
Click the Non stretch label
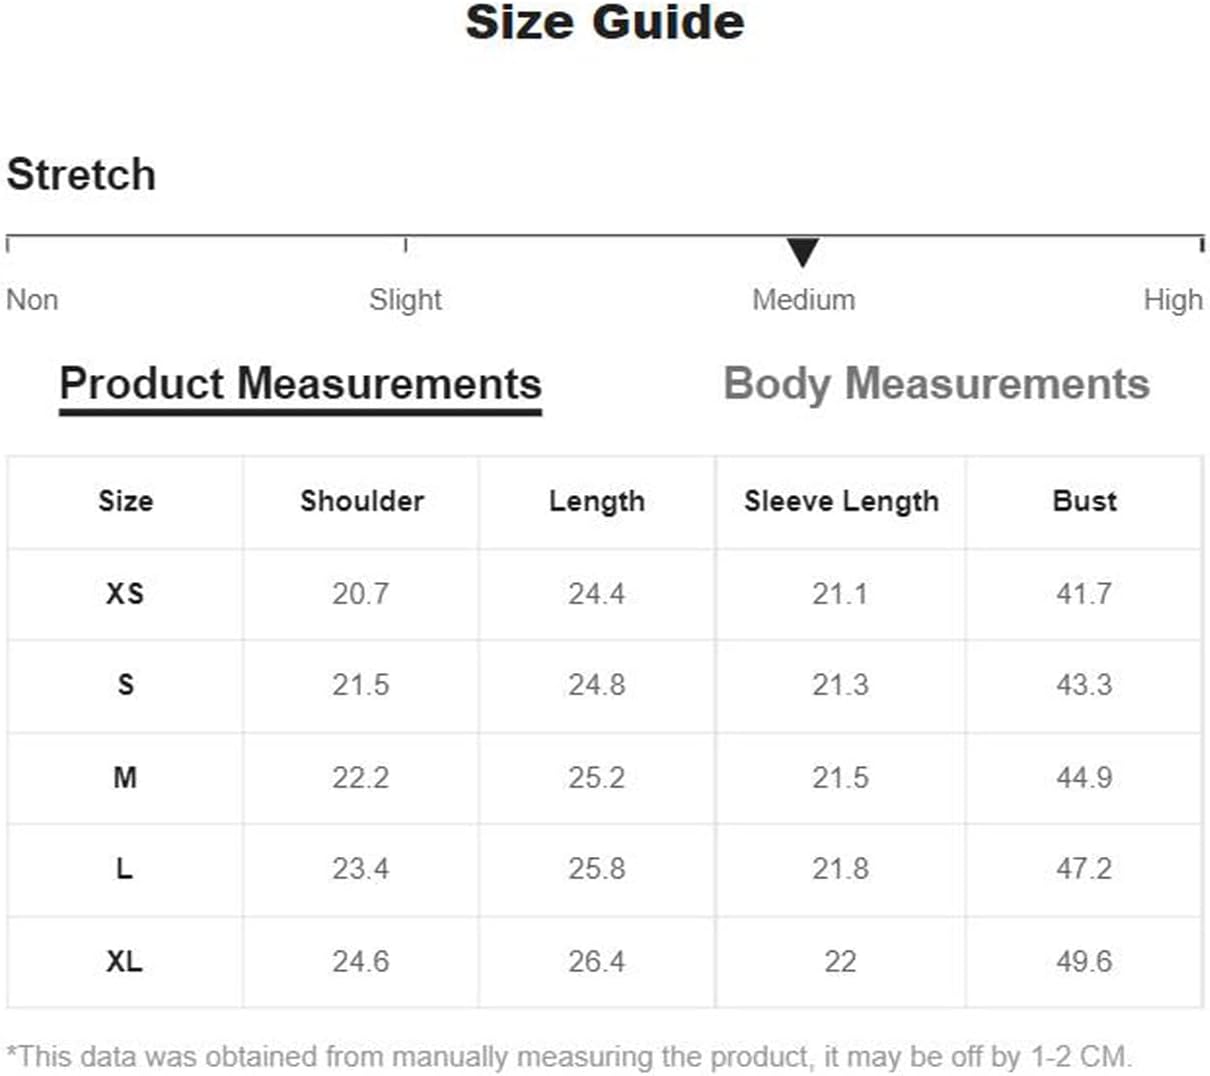[32, 299]
